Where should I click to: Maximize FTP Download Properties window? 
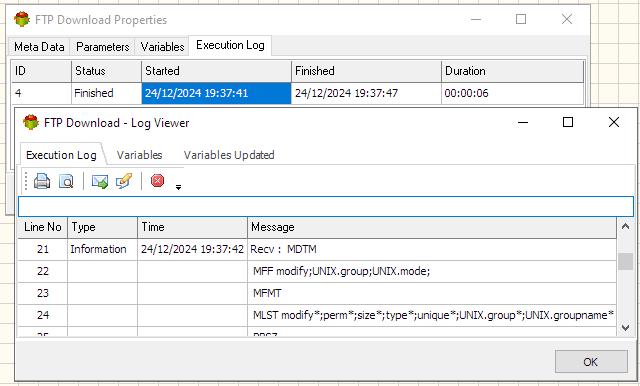pyautogui.click(x=521, y=19)
